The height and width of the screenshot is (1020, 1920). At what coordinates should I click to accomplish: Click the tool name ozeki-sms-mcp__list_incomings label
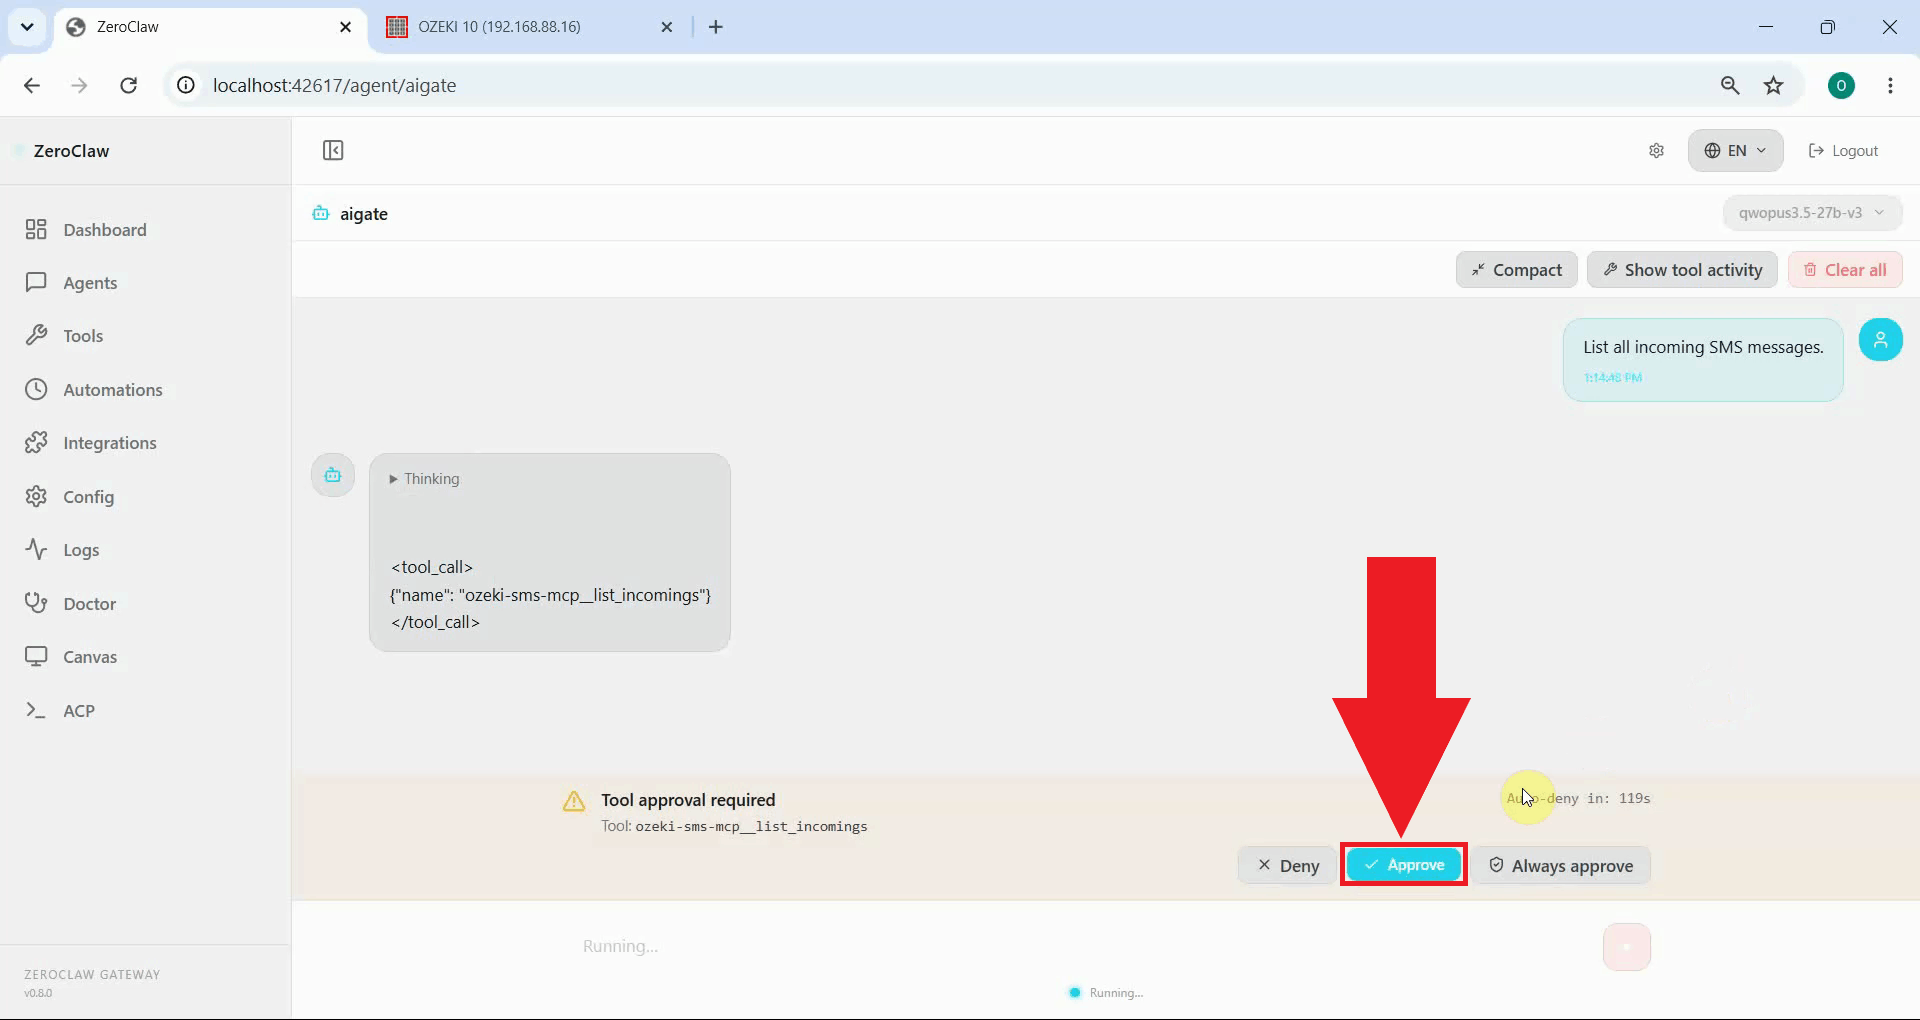pos(751,827)
